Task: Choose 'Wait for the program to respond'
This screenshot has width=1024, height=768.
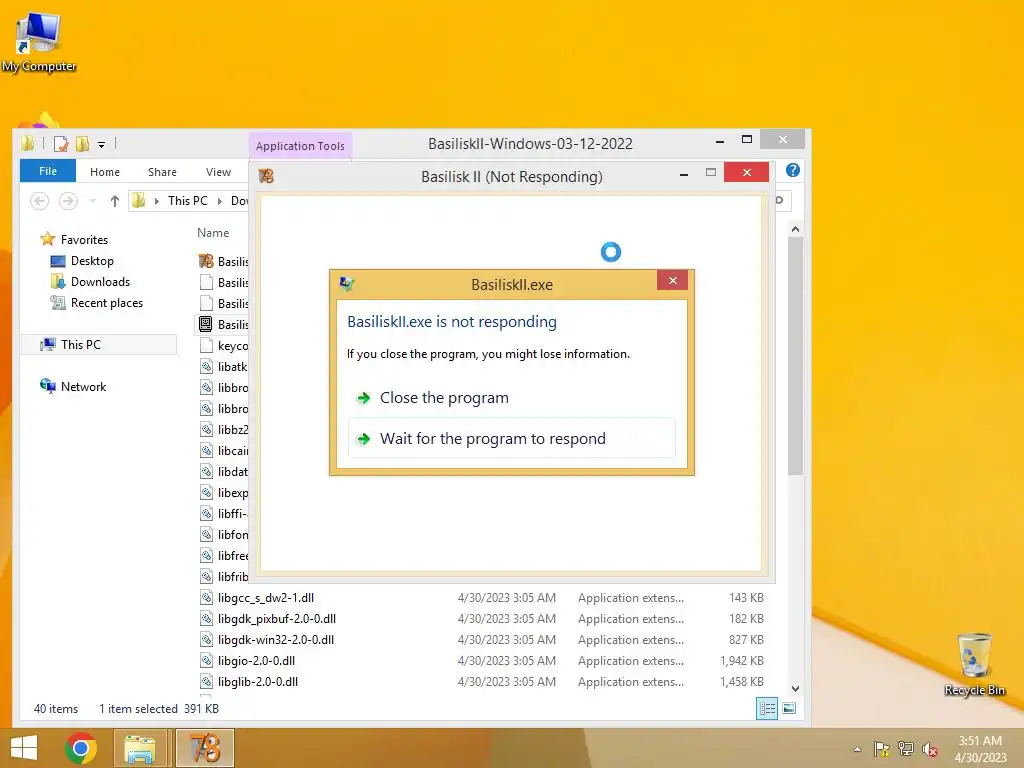Action: pyautogui.click(x=512, y=438)
